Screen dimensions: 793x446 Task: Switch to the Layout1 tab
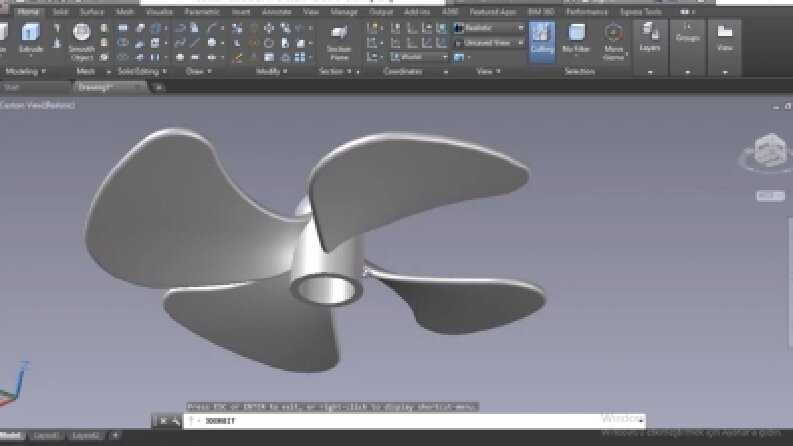[x=47, y=435]
